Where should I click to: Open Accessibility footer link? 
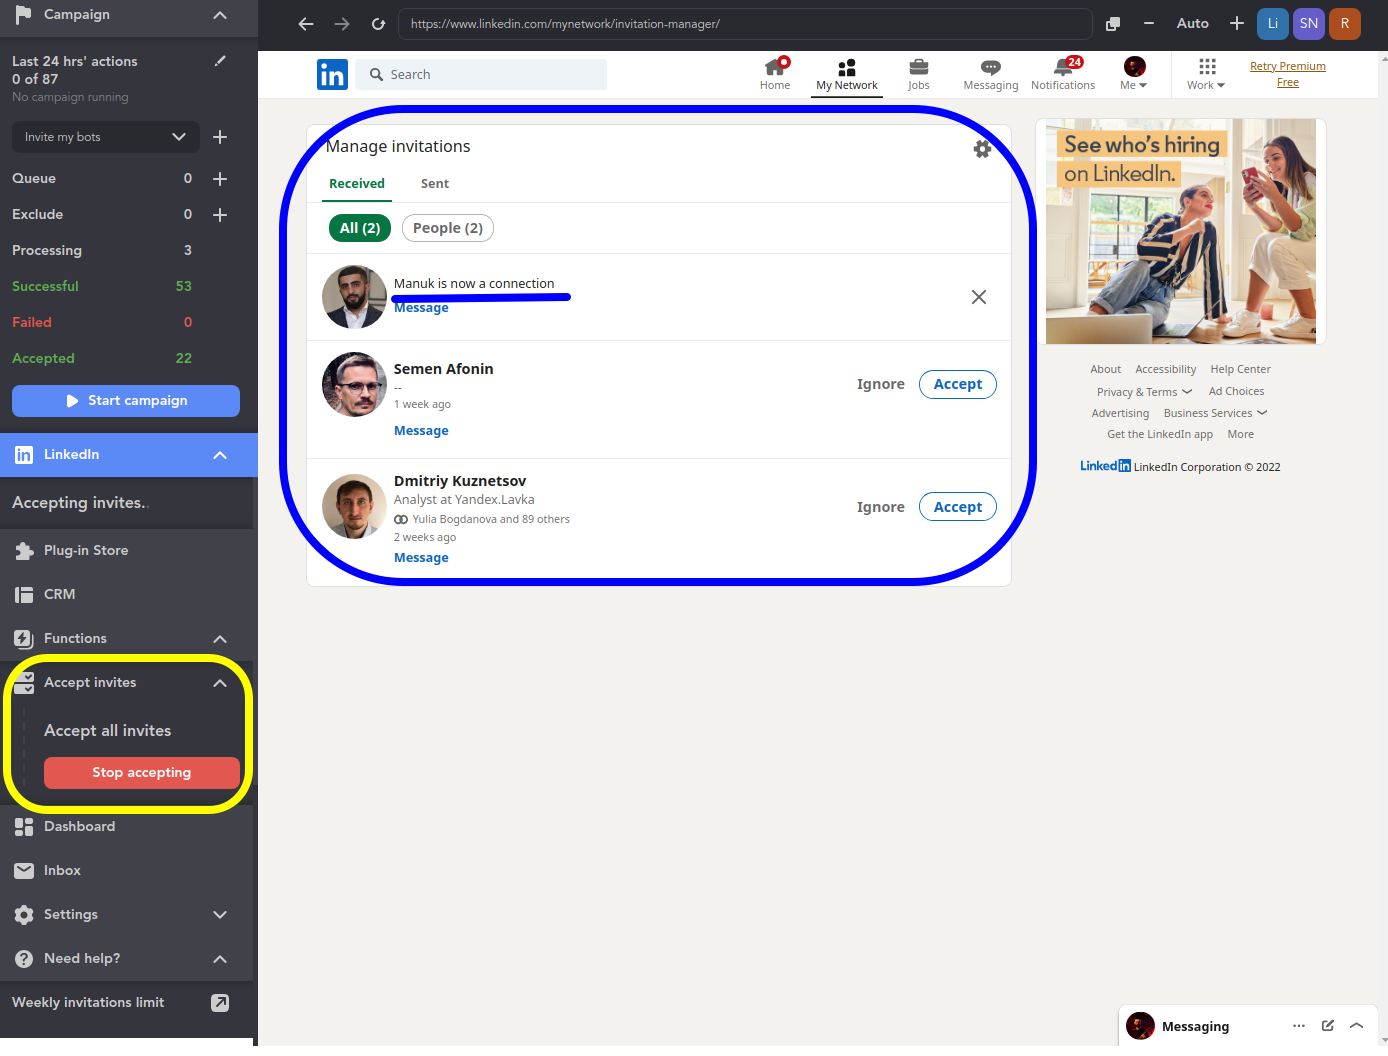coord(1165,369)
